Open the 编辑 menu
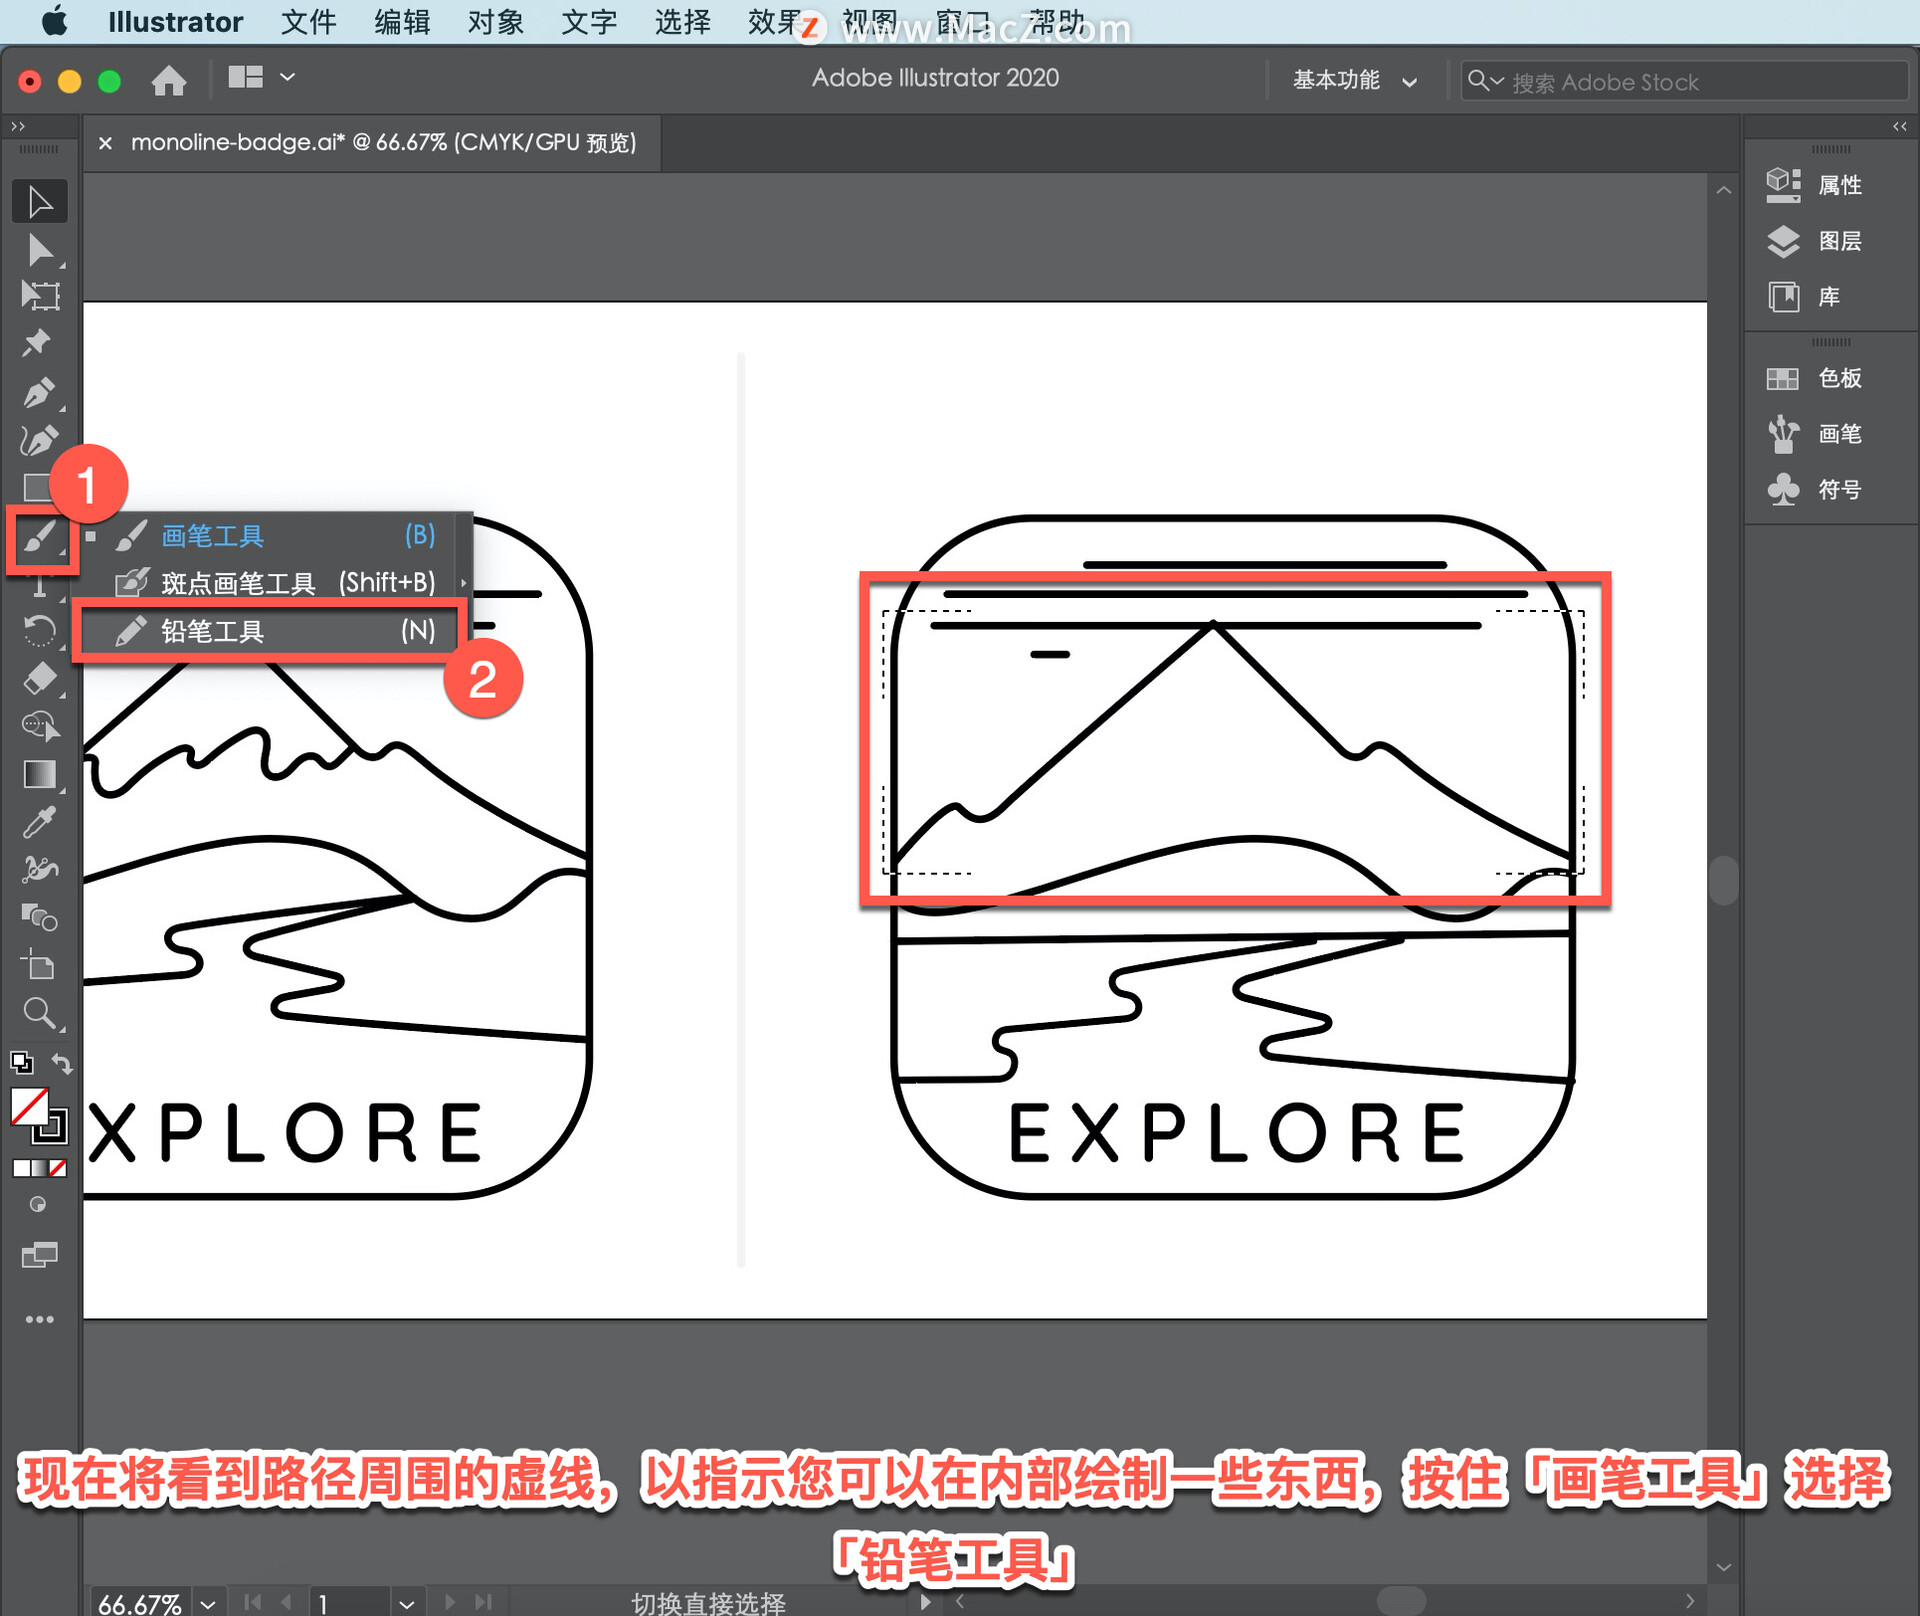 402,21
